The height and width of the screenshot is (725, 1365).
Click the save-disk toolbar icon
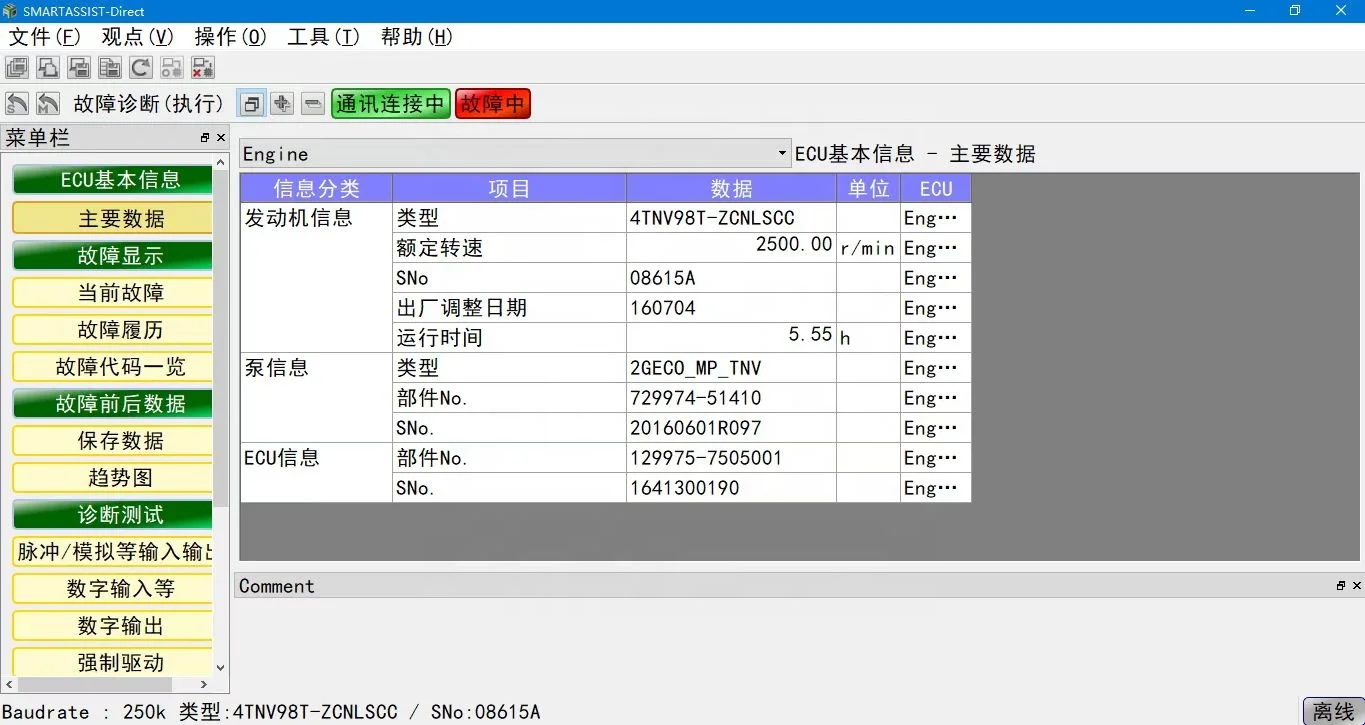[x=79, y=68]
